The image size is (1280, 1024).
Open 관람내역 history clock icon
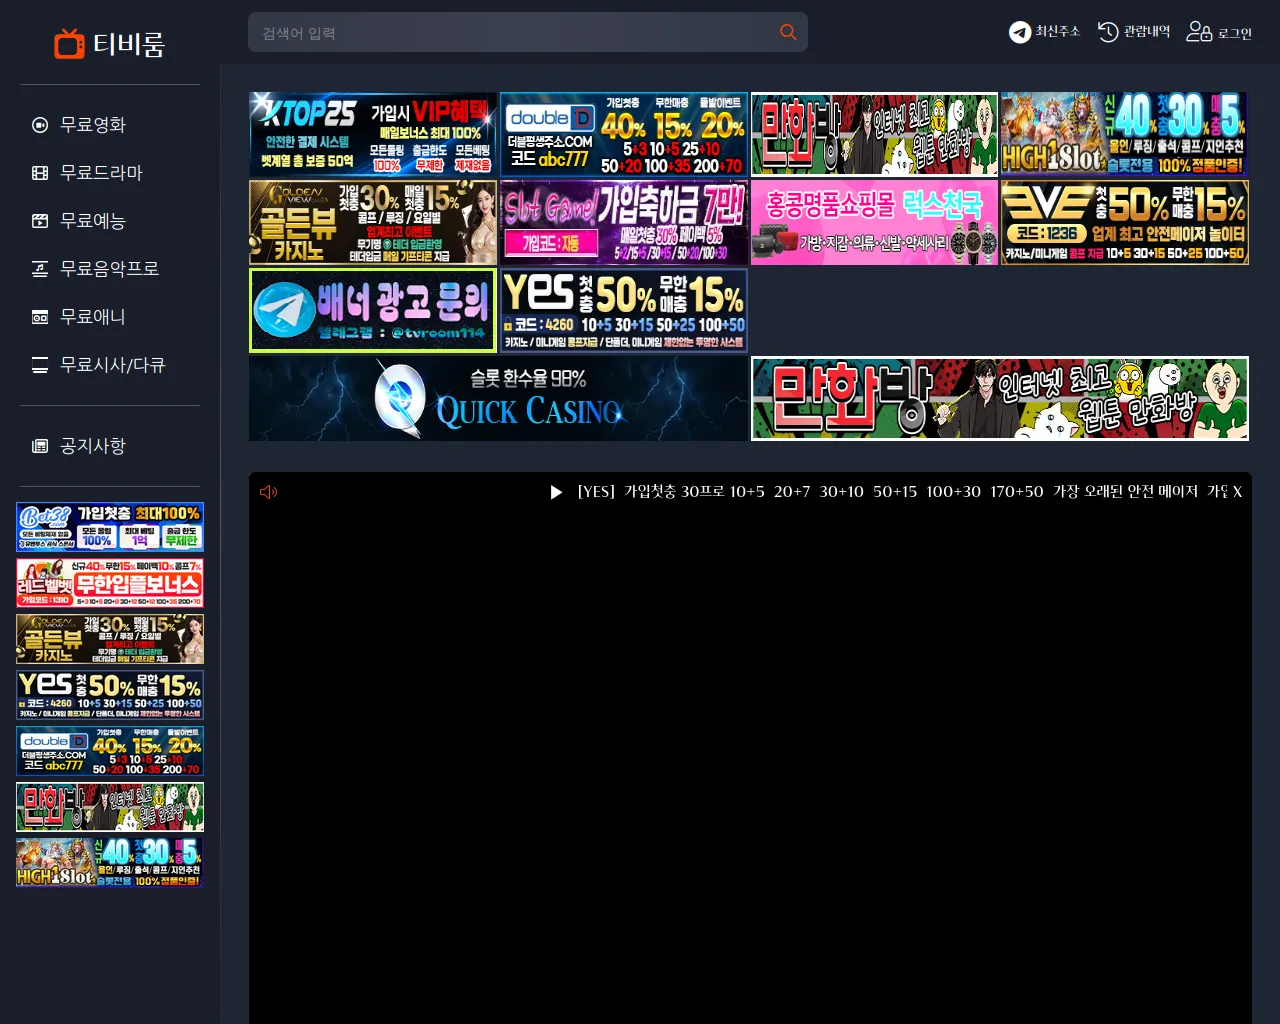pos(1108,32)
